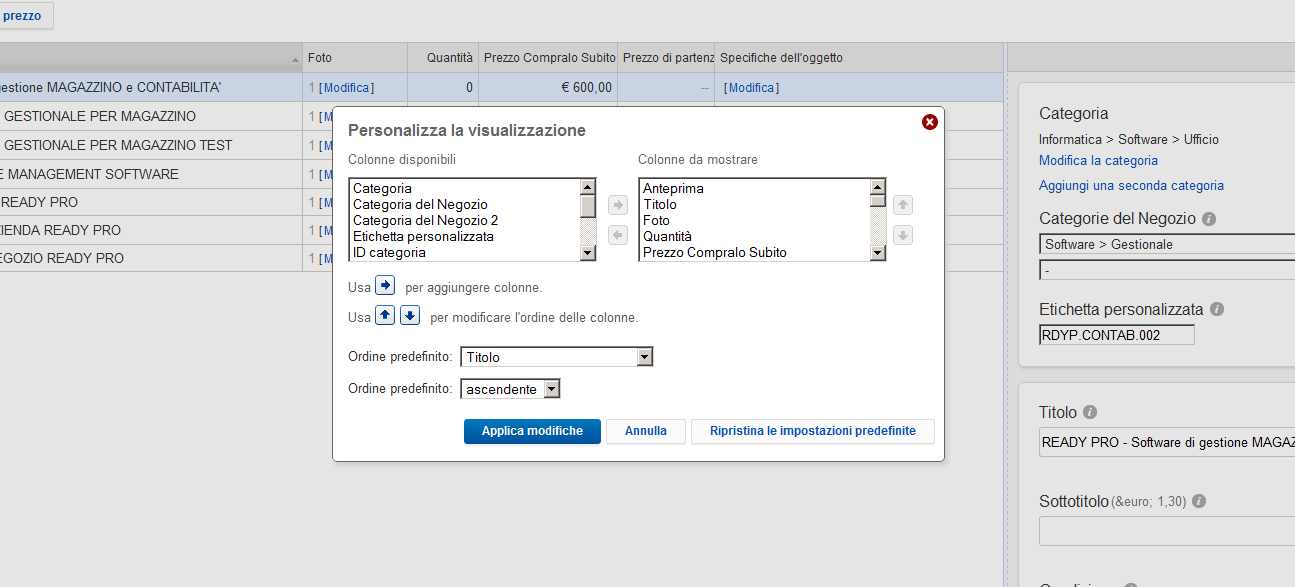The image size is (1295, 587).
Task: Click info icon beside Etichetta personalizzata
Action: pos(1217,310)
